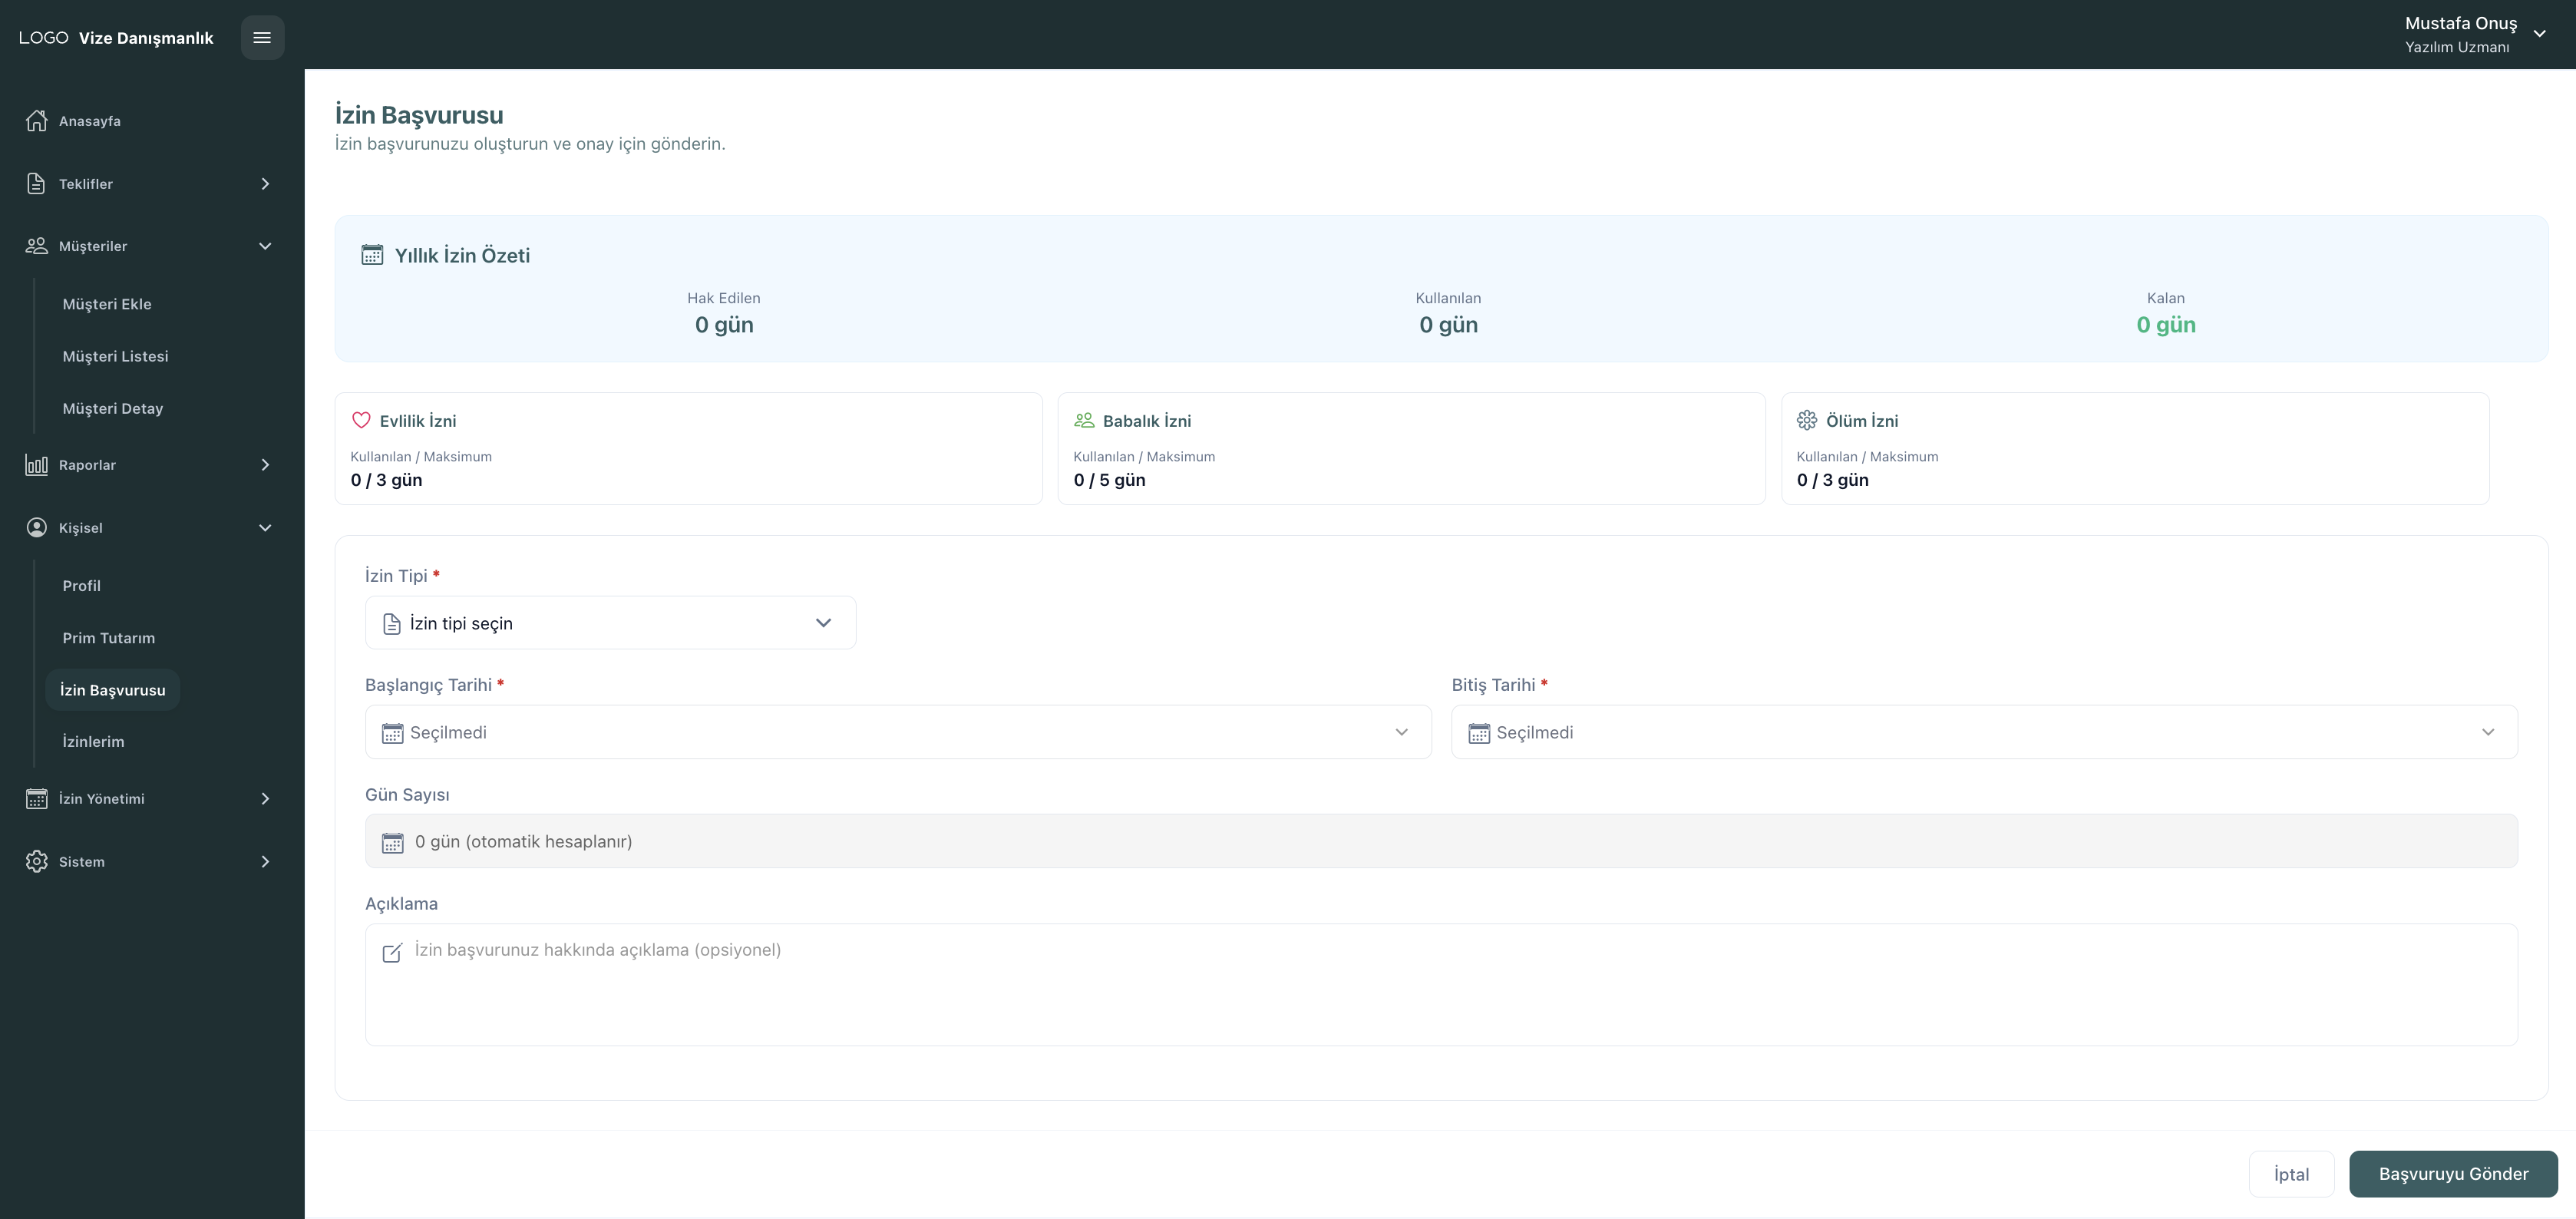Viewport: 2576px width, 1219px height.
Task: Open the Bitiş Tarihi date selector
Action: pos(1983,732)
